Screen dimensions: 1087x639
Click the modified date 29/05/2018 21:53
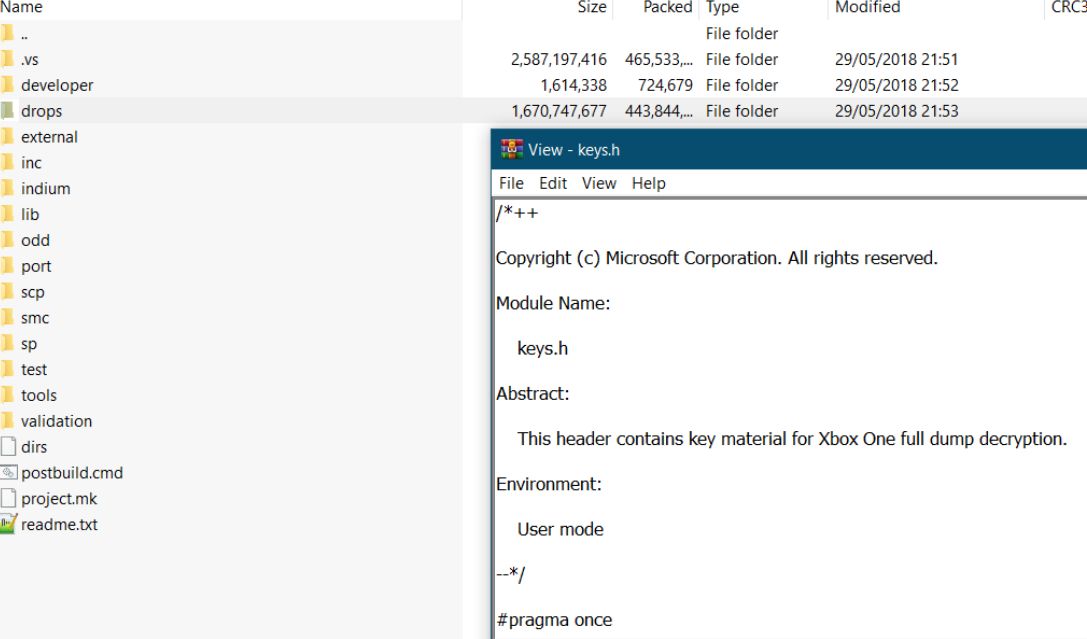pos(896,111)
